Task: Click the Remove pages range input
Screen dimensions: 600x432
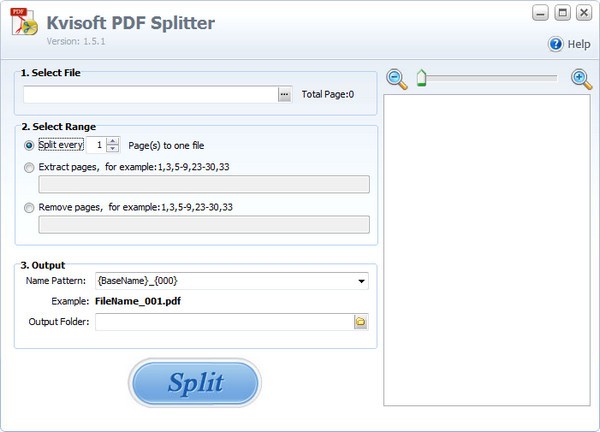Action: (x=203, y=224)
